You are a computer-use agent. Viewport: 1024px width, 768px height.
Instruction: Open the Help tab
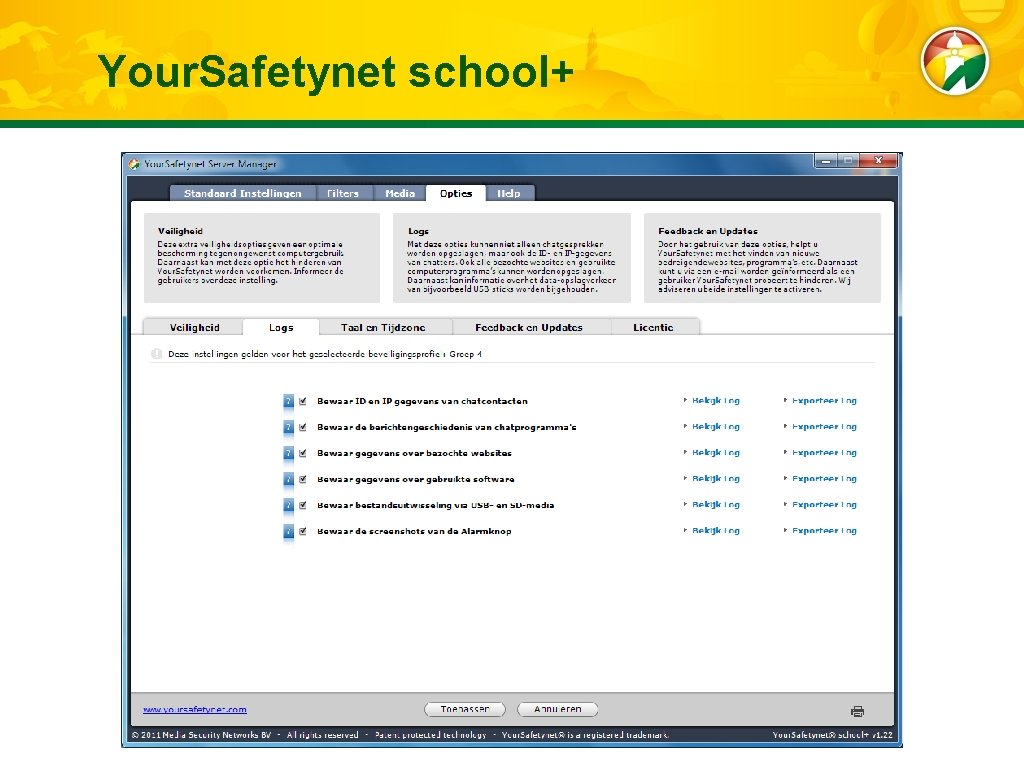click(x=509, y=193)
